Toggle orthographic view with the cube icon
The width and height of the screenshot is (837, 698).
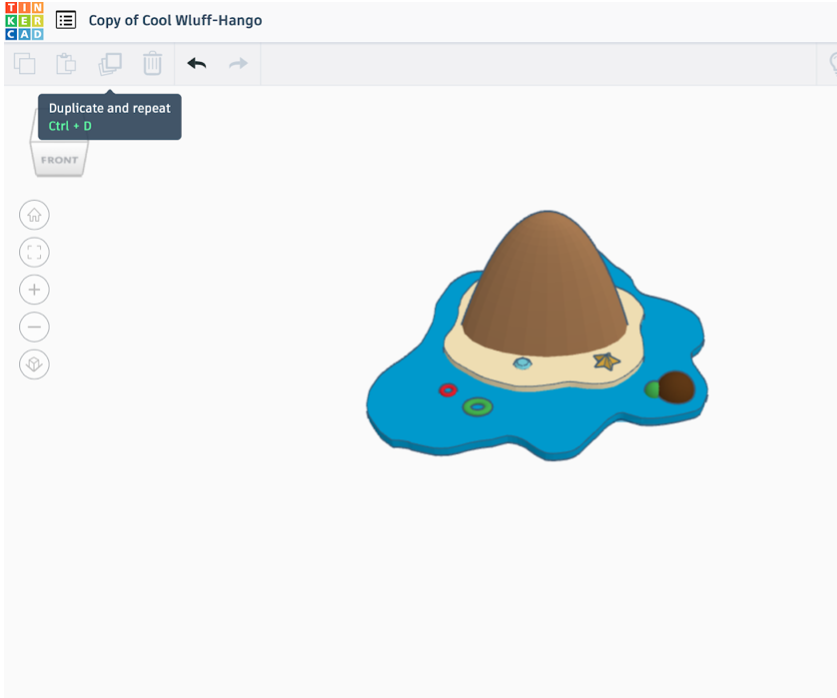click(x=34, y=364)
